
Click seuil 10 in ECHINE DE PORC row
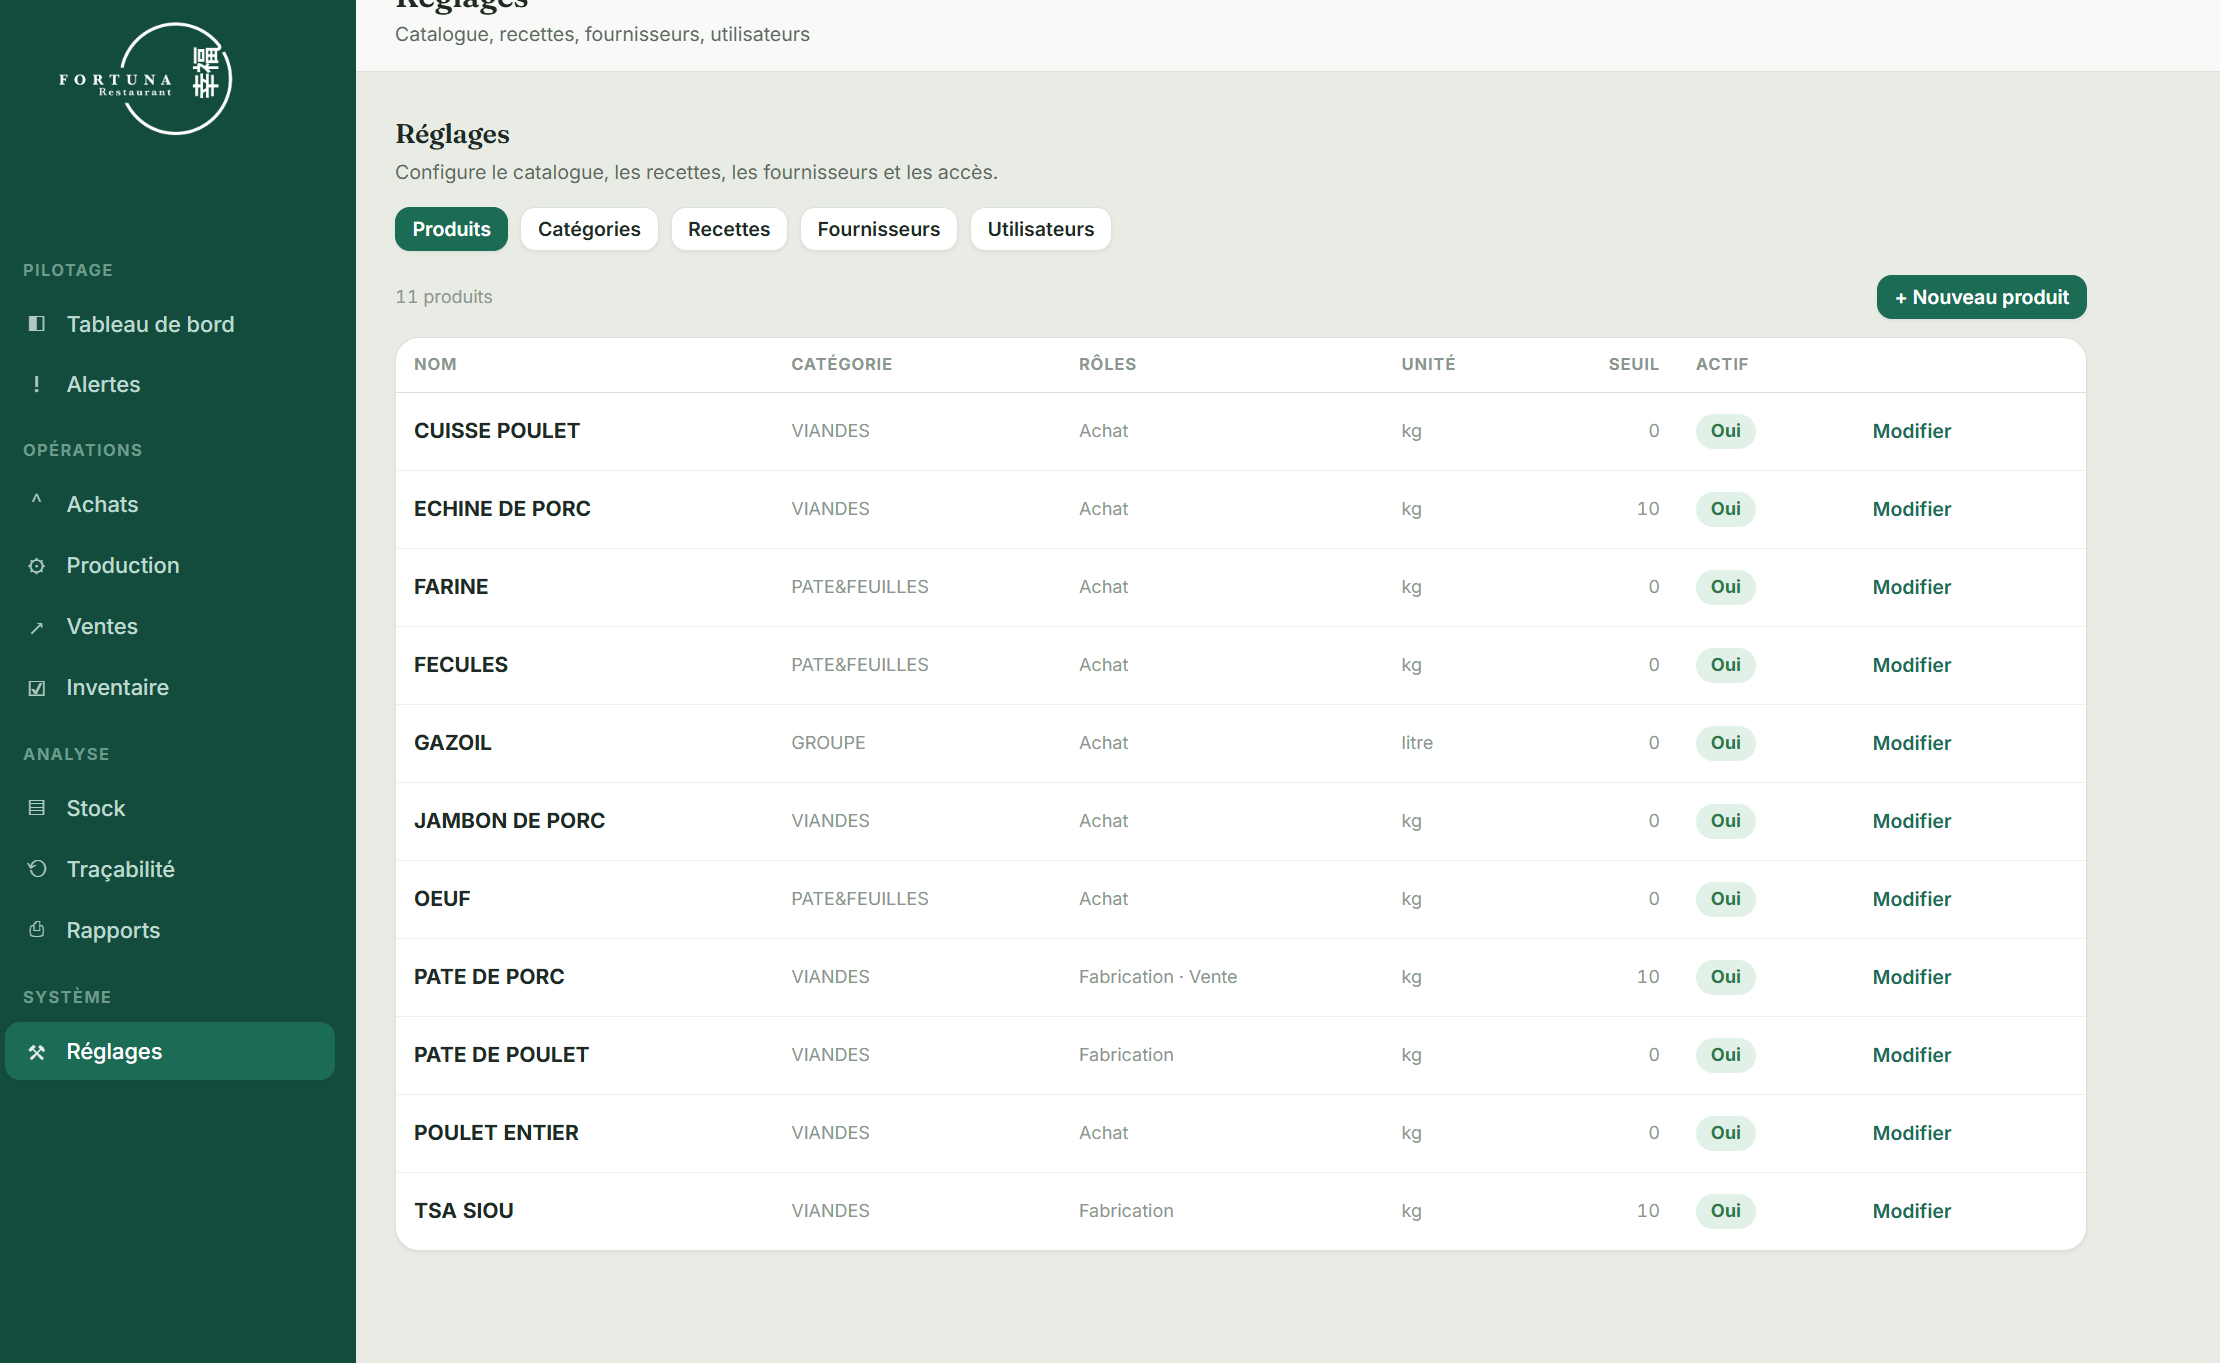pyautogui.click(x=1647, y=509)
